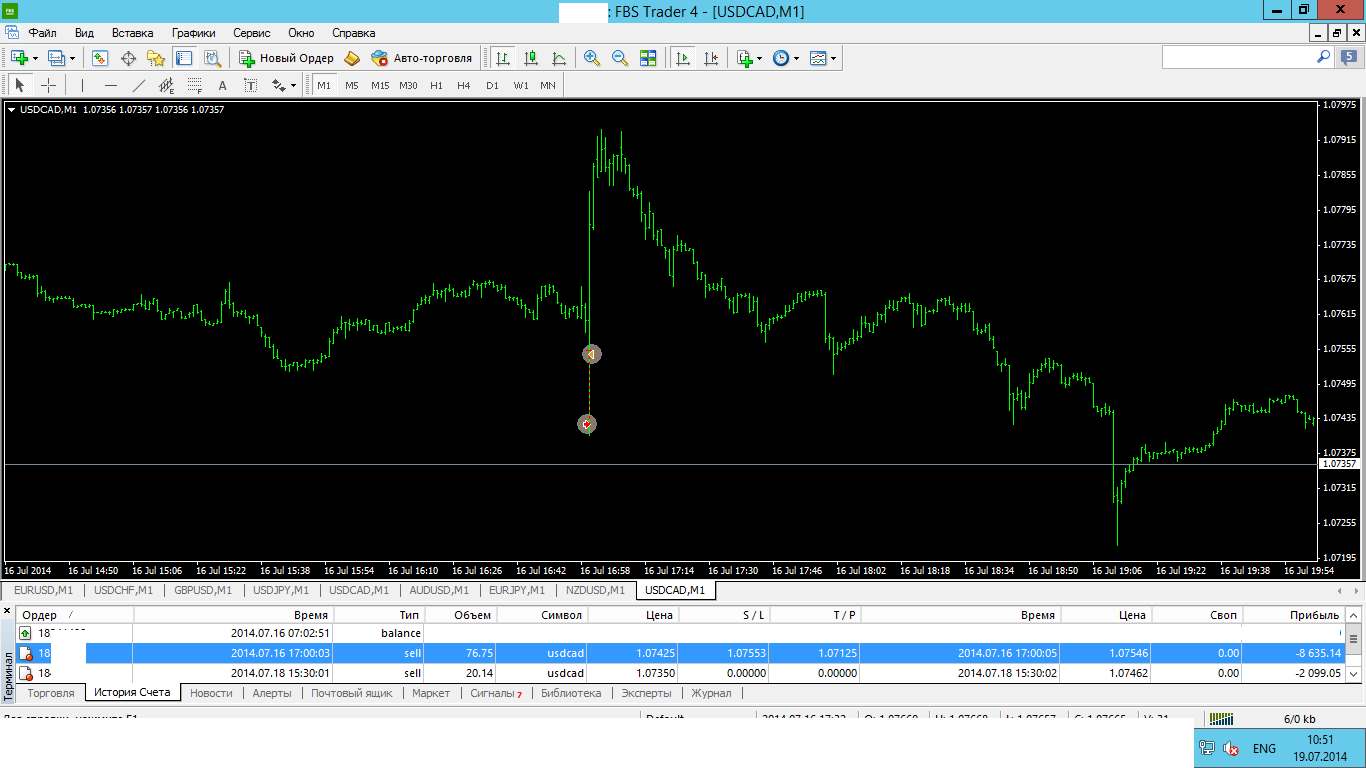Viewport: 1366px width, 768px height.
Task: Open the new chart tool
Action: click(x=19, y=58)
